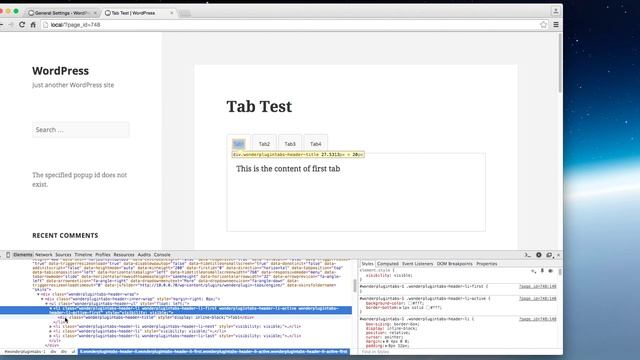
Task: Switch to the Properties sidebar tab
Action: point(487,264)
